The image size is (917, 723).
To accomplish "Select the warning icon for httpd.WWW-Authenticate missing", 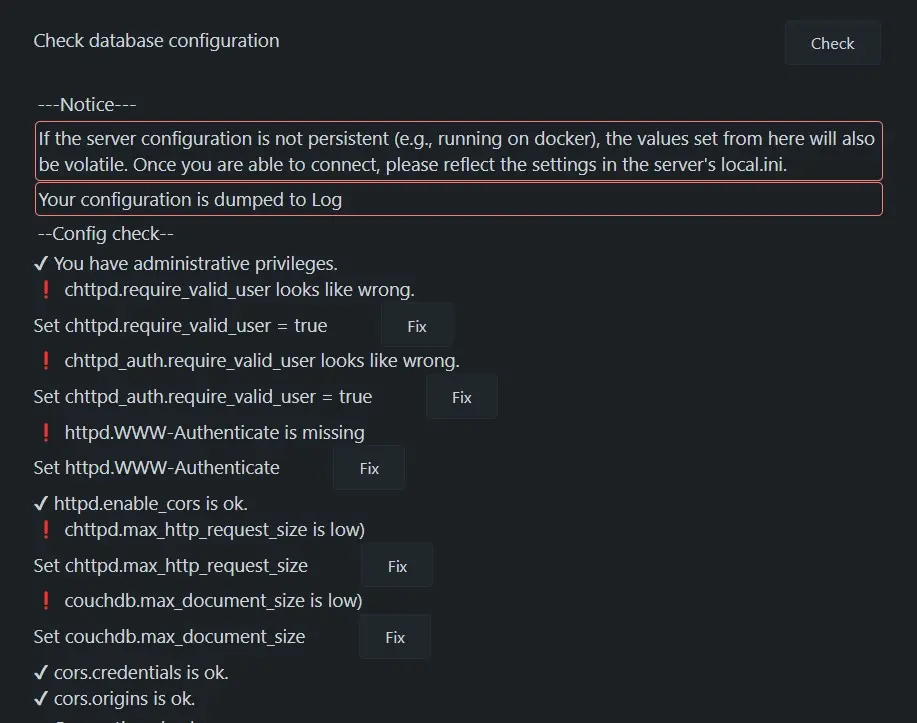I will tap(45, 433).
